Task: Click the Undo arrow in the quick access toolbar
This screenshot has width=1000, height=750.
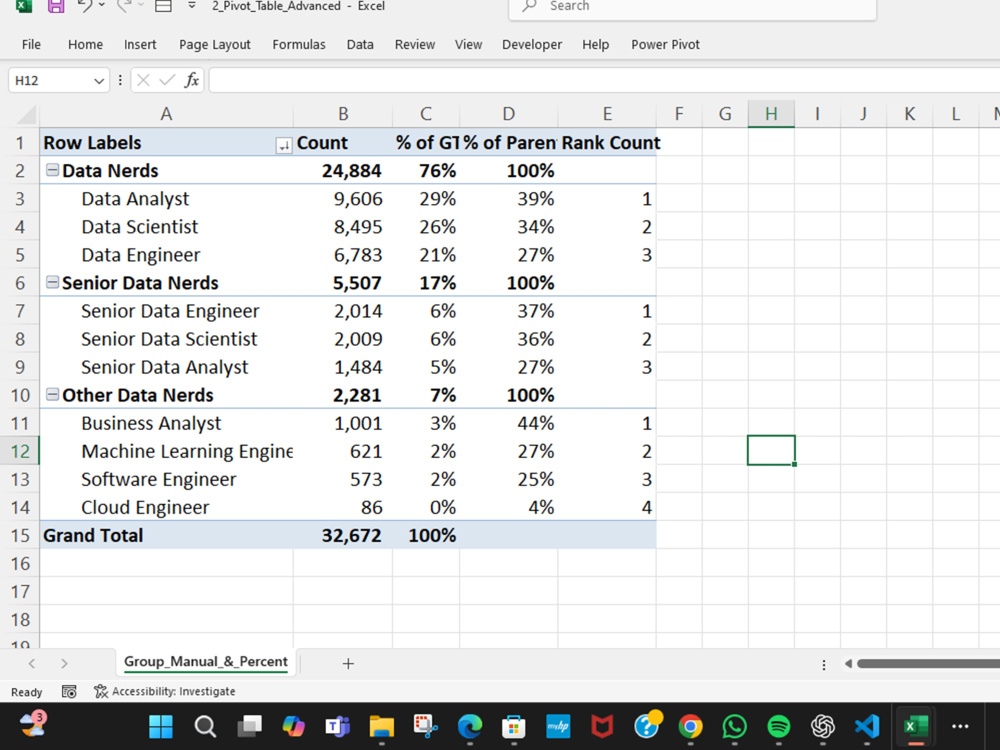Action: tap(85, 6)
